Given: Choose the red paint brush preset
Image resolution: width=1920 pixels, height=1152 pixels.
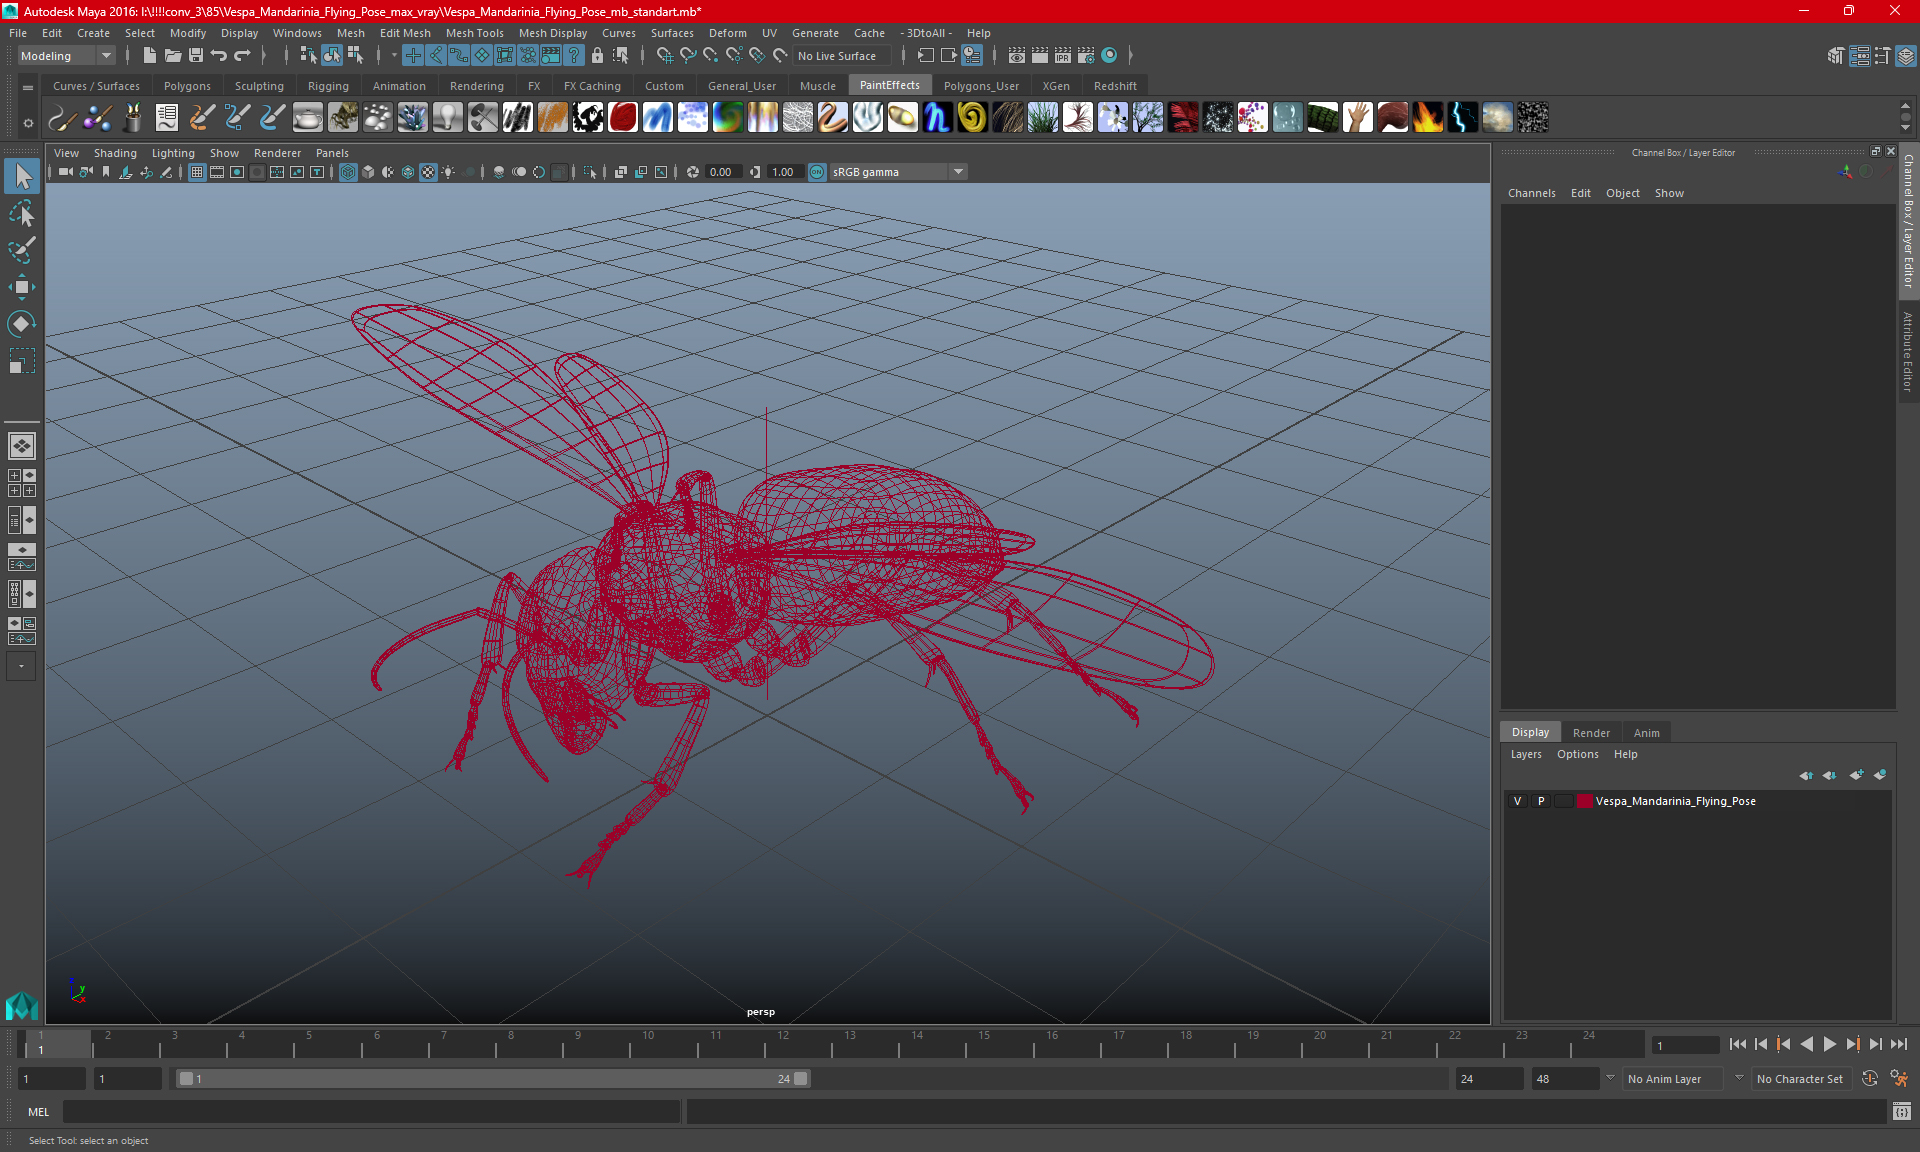Looking at the screenshot, I should [x=623, y=118].
